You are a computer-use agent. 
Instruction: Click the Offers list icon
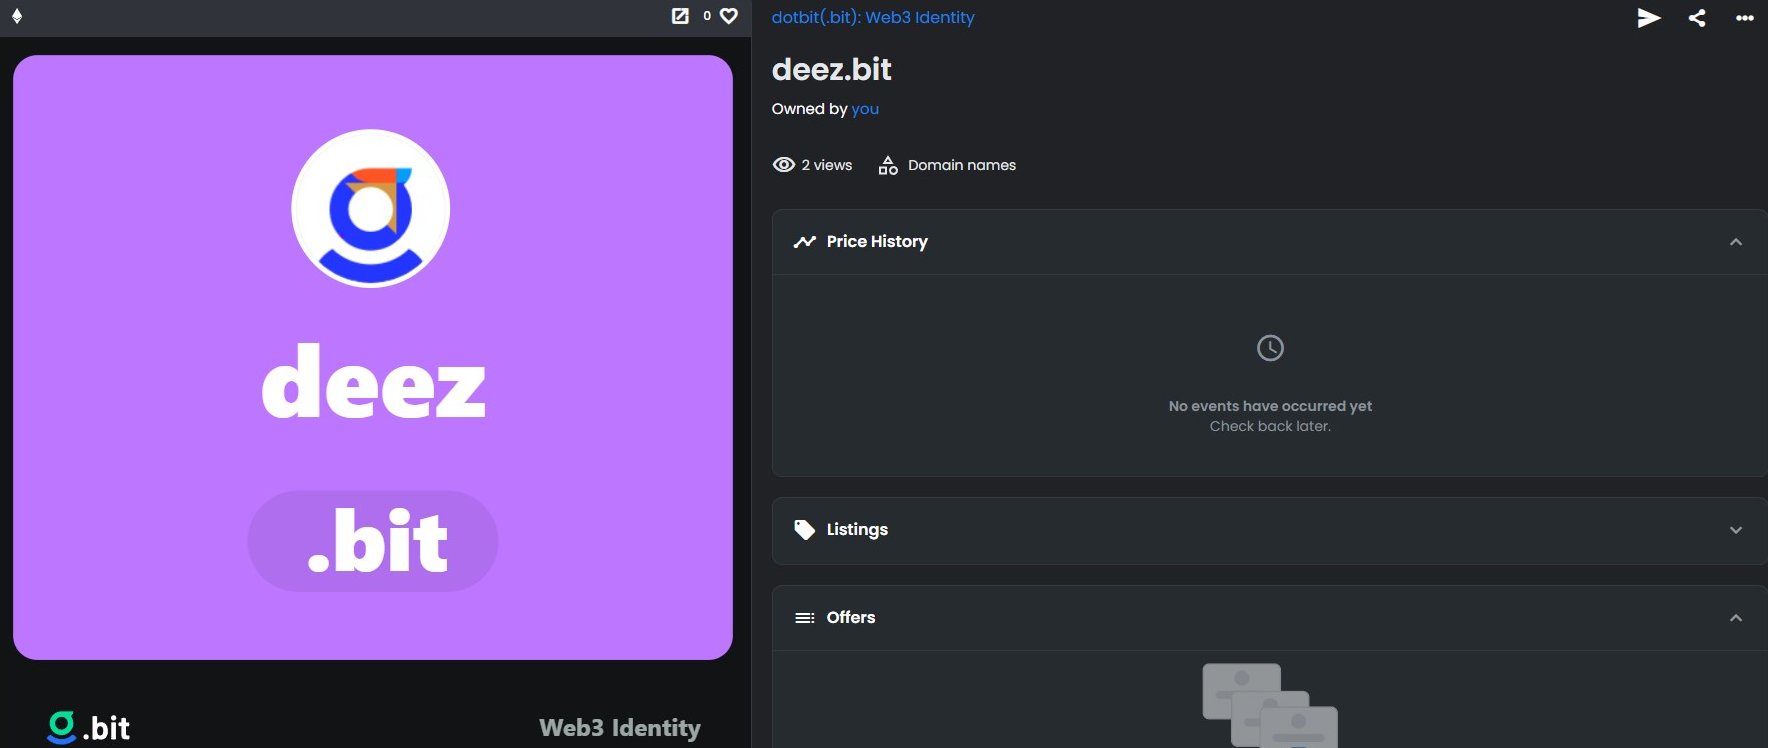[805, 618]
